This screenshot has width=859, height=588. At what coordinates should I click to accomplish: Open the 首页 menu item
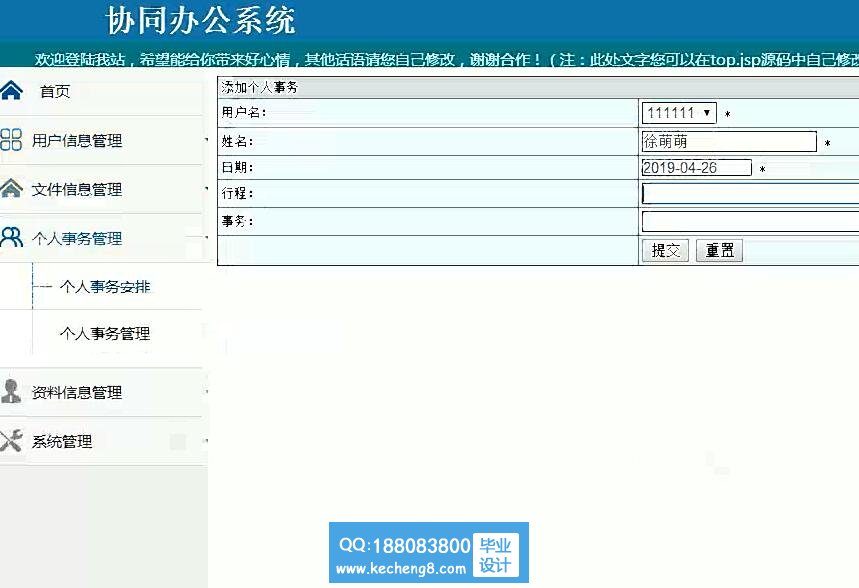tap(55, 92)
